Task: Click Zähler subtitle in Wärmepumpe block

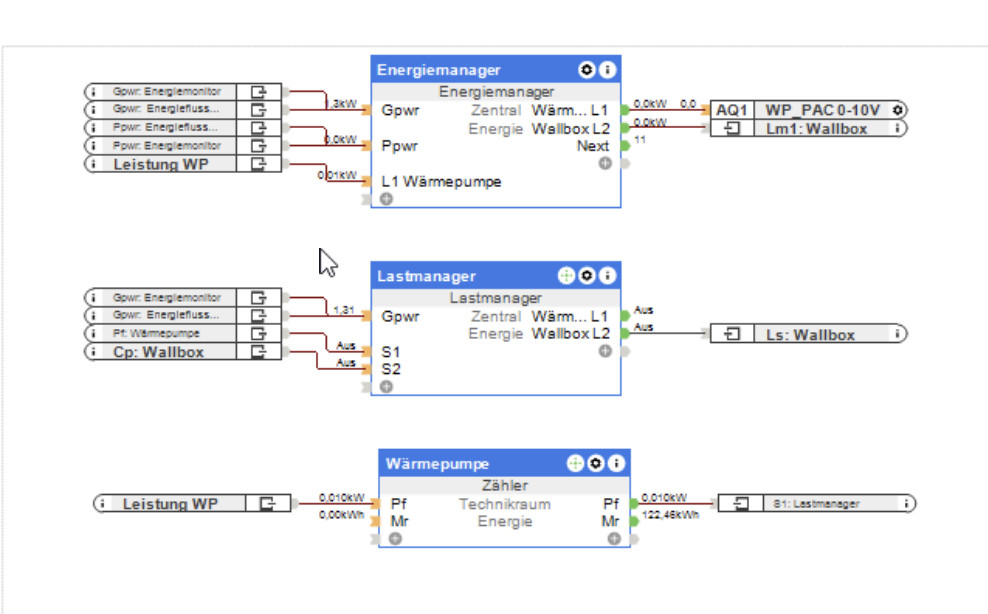Action: (x=505, y=485)
